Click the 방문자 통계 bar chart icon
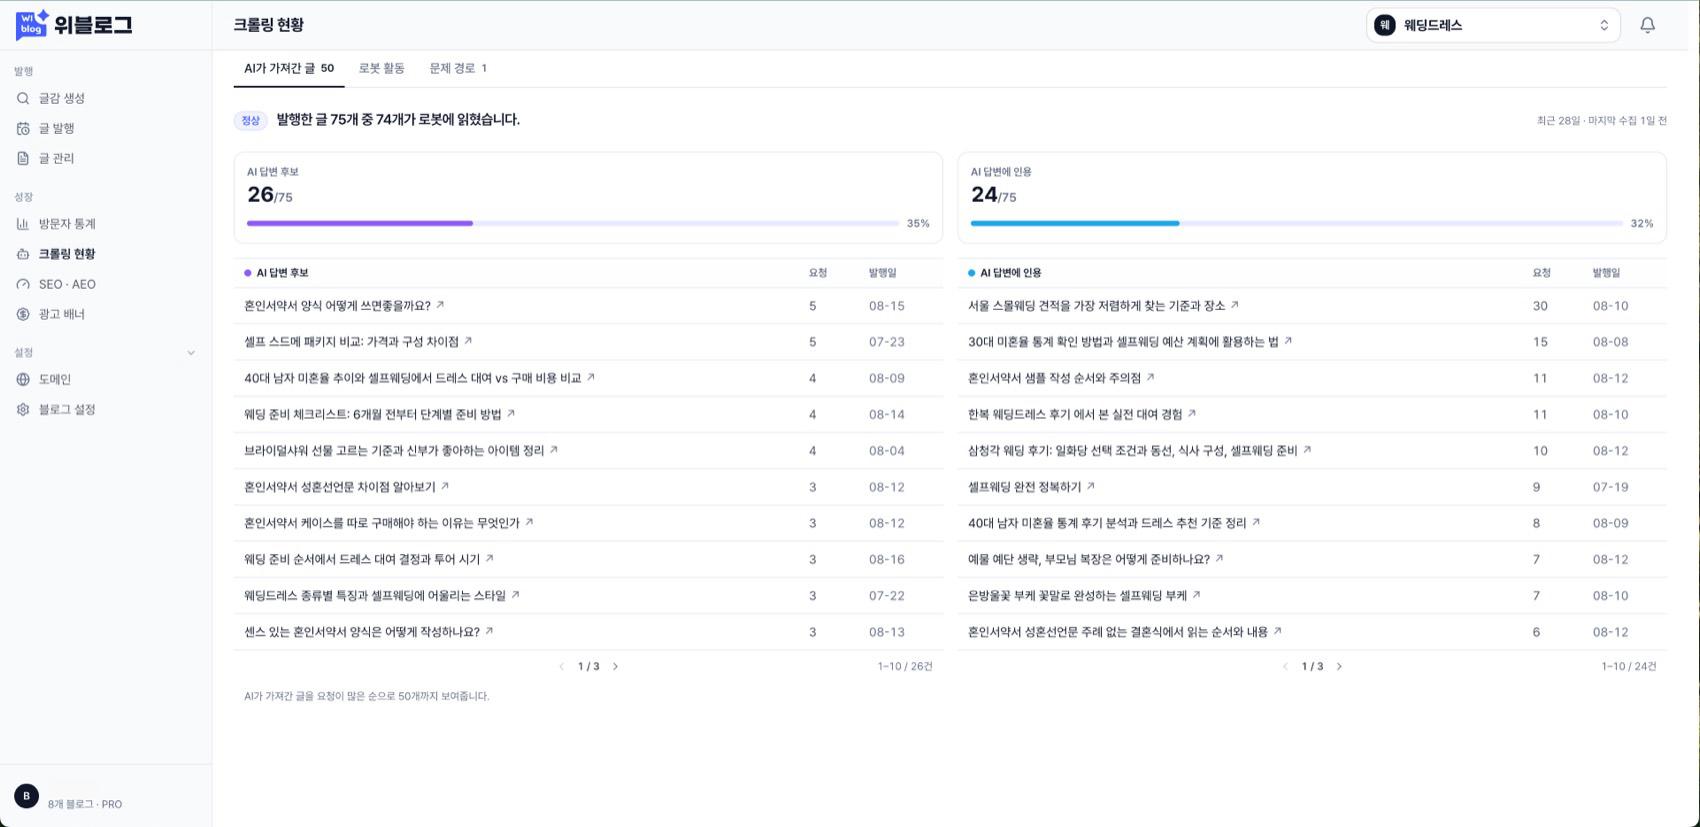 click(x=23, y=224)
